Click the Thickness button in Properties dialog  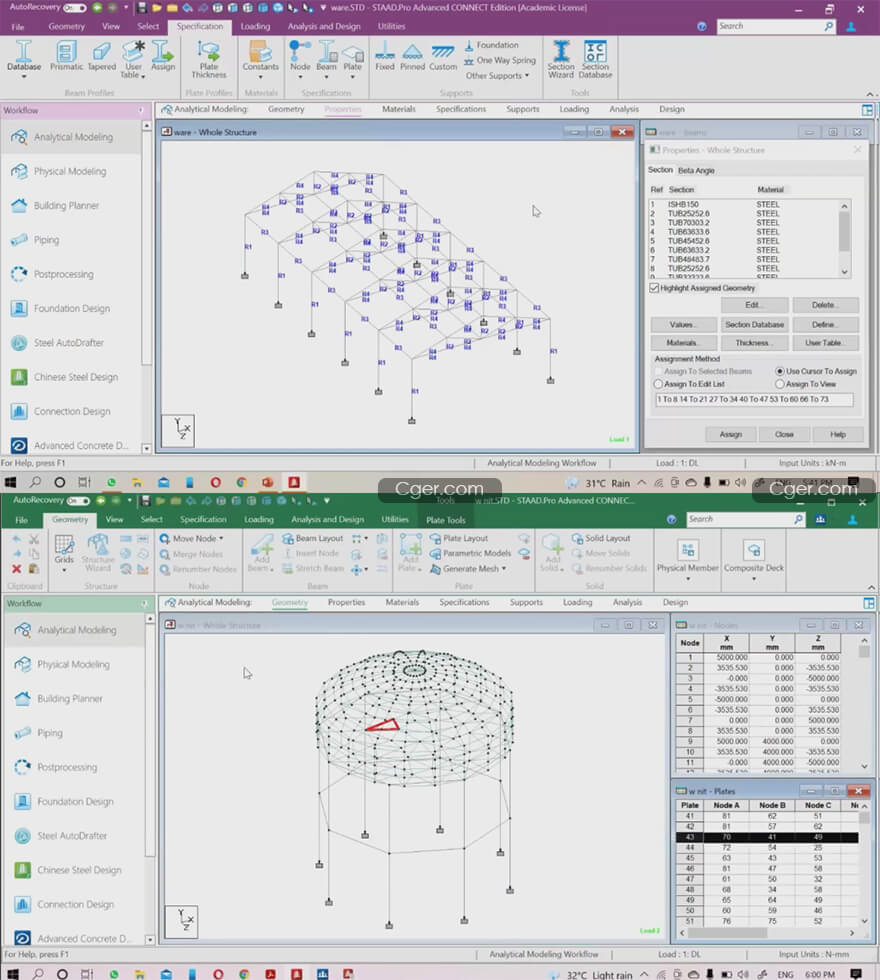754,343
